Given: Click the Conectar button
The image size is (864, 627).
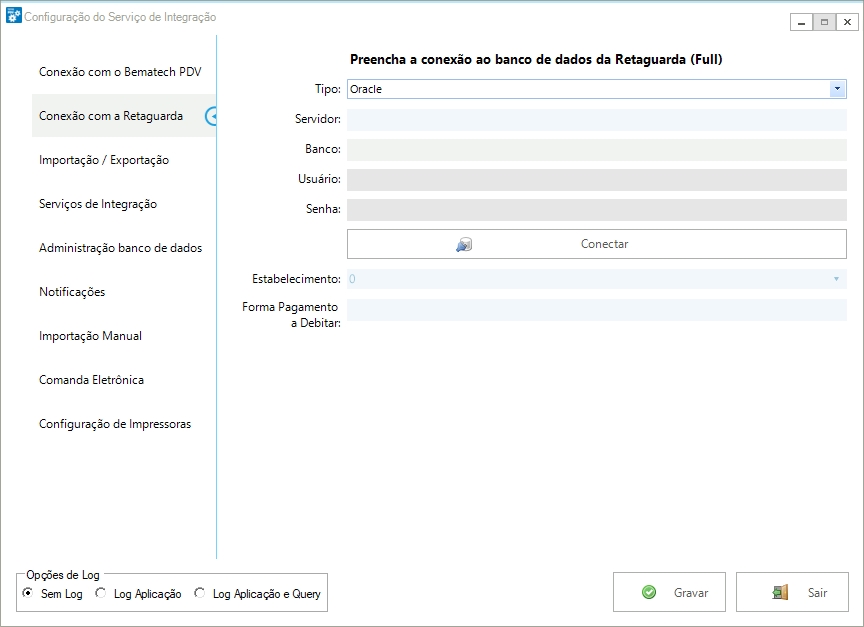Looking at the screenshot, I should (x=597, y=244).
